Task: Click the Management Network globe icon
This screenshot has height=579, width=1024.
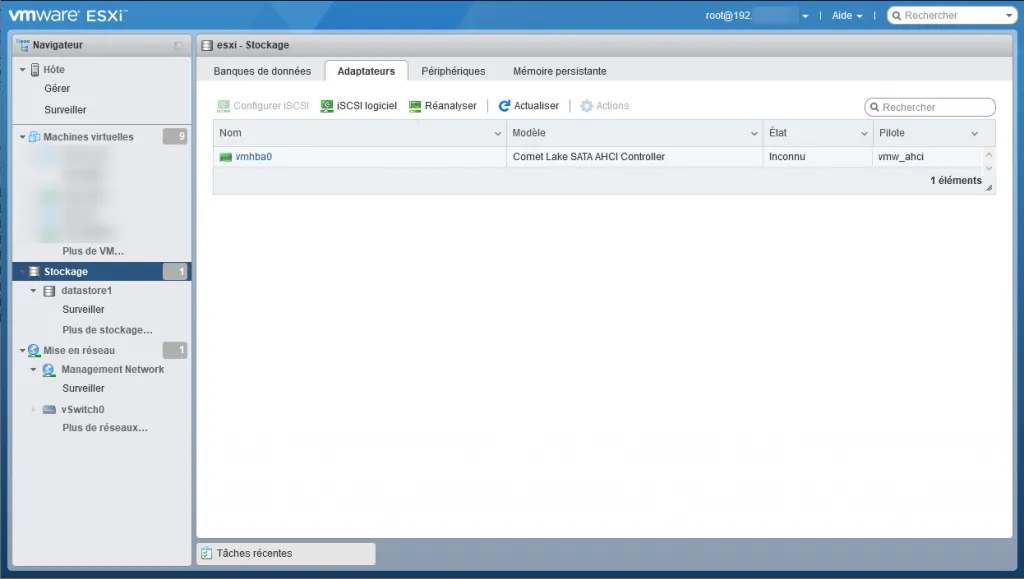Action: click(50, 370)
